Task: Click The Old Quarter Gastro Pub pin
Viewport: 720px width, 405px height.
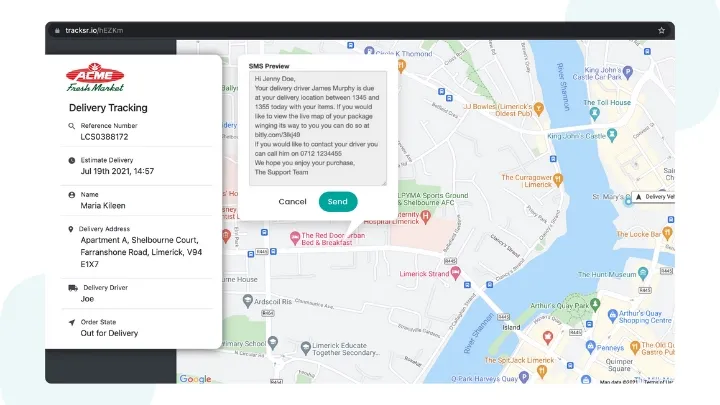Action: point(635,348)
